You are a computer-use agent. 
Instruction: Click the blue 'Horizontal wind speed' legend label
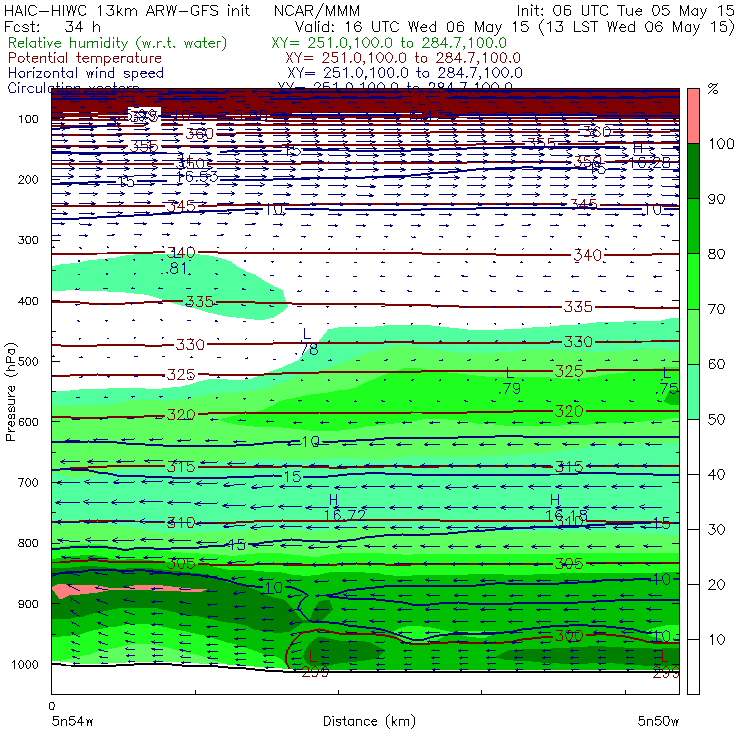coord(86,73)
